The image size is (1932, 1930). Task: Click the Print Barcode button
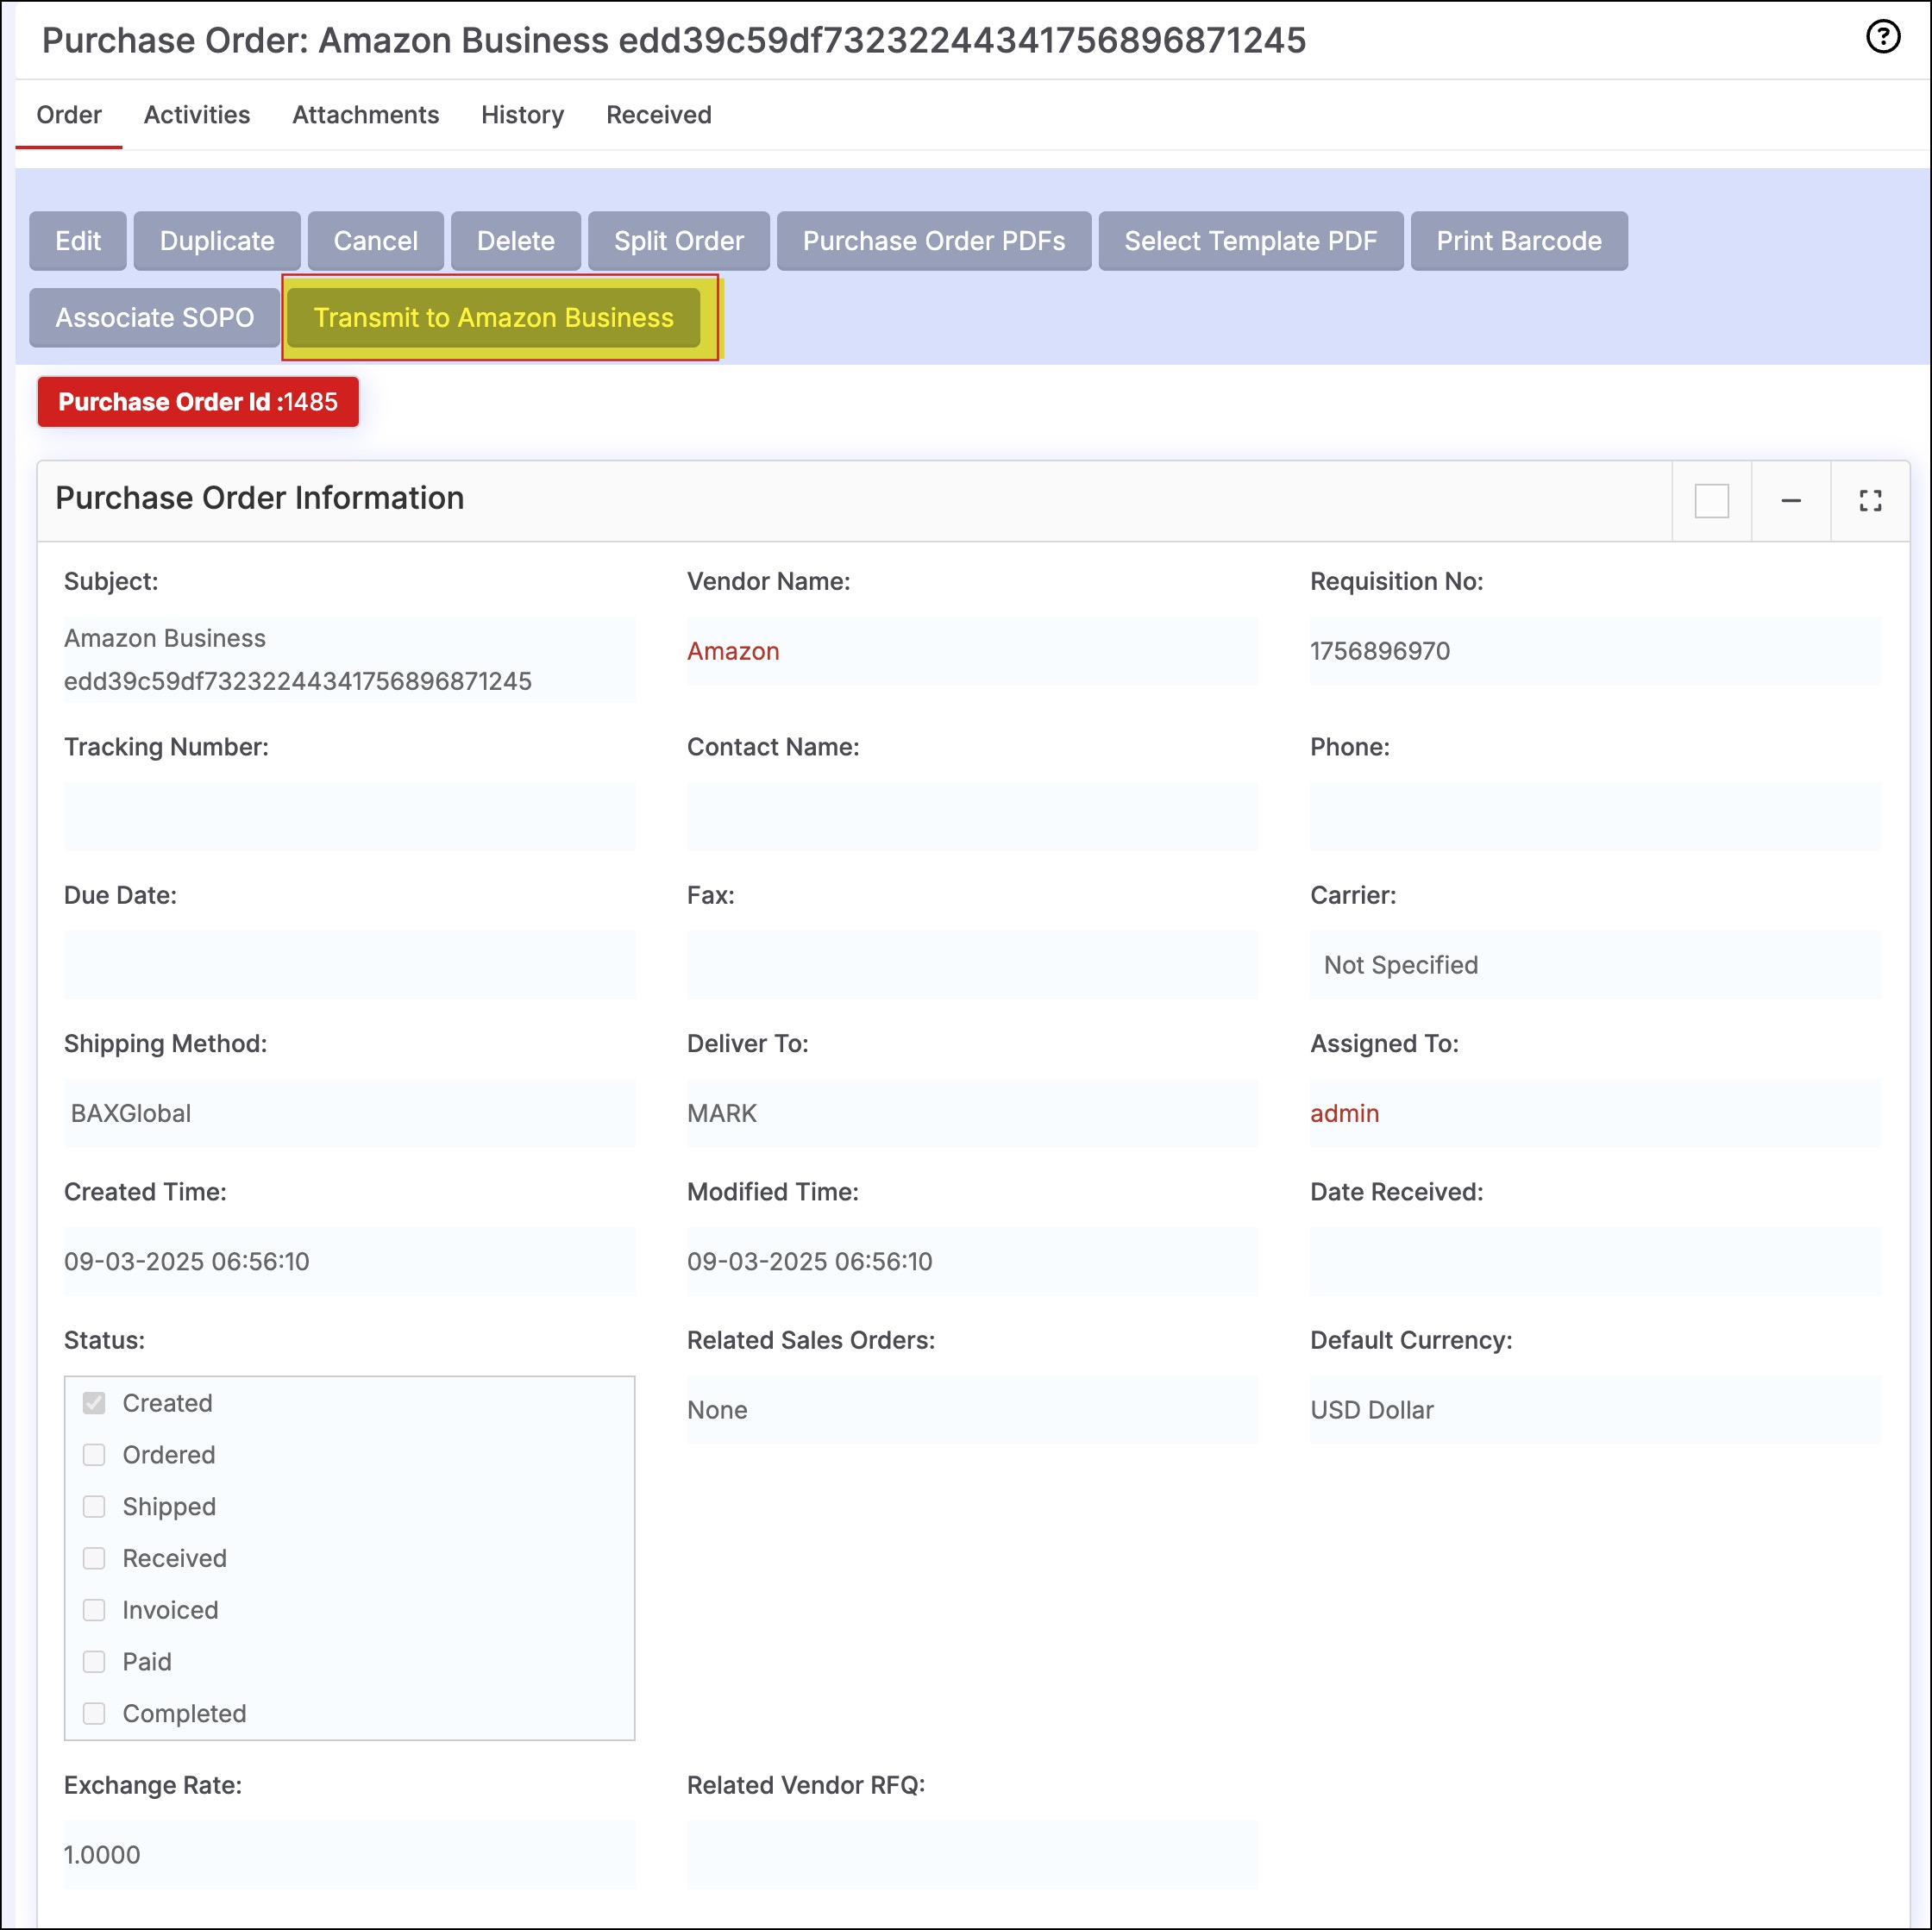click(1518, 241)
